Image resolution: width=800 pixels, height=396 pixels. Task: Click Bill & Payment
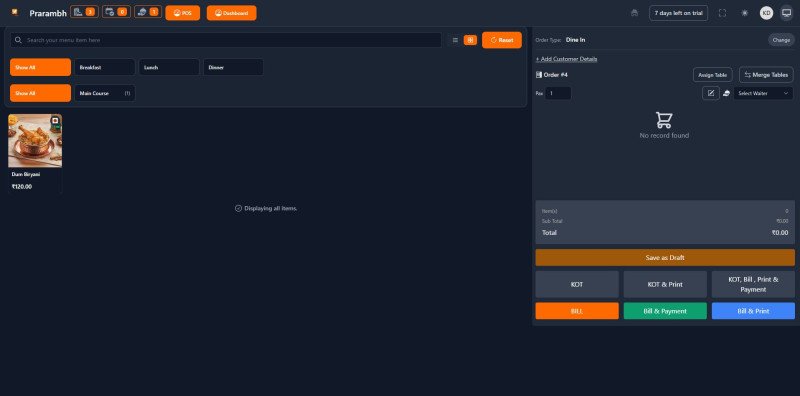(x=665, y=311)
